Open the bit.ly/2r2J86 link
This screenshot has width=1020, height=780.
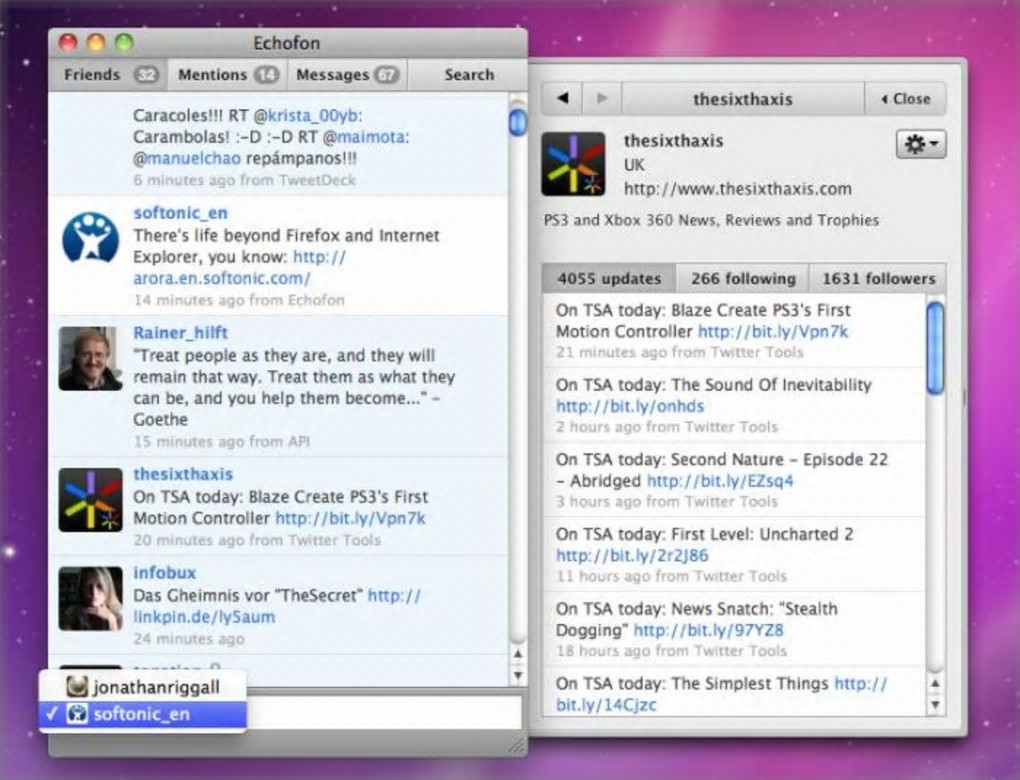[x=632, y=556]
